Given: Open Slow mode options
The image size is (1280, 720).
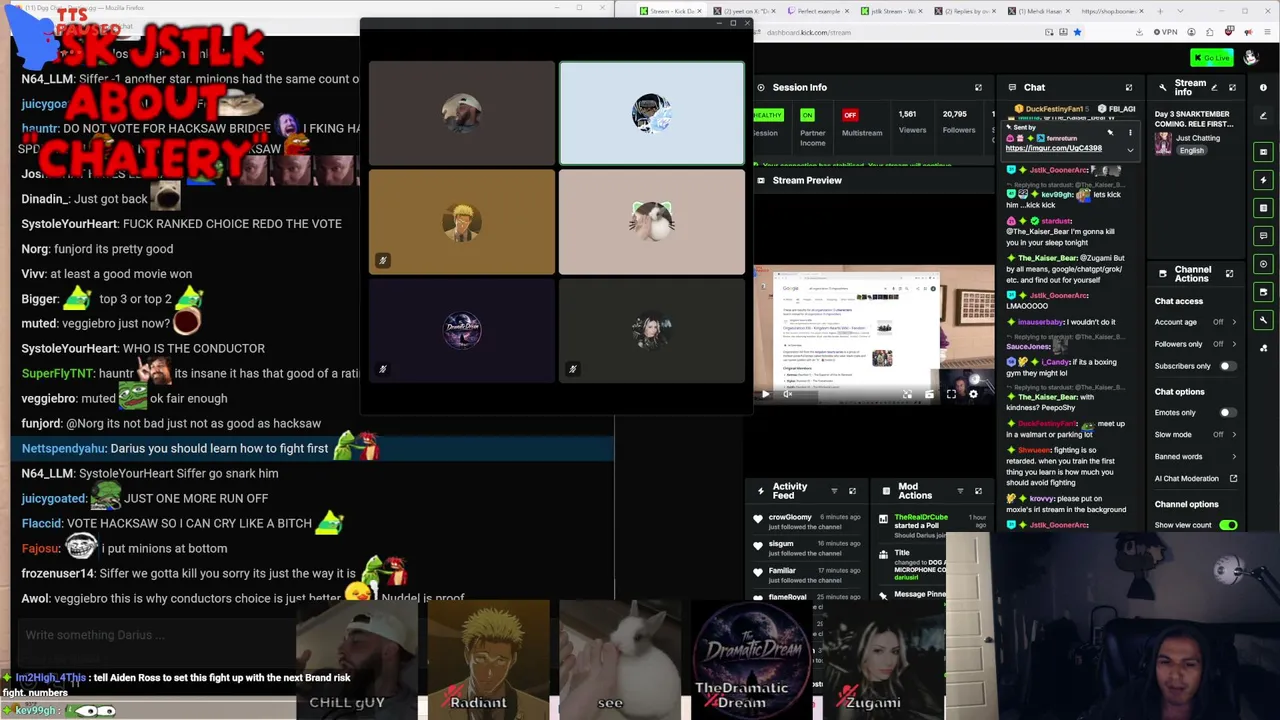Looking at the screenshot, I should pos(1196,434).
